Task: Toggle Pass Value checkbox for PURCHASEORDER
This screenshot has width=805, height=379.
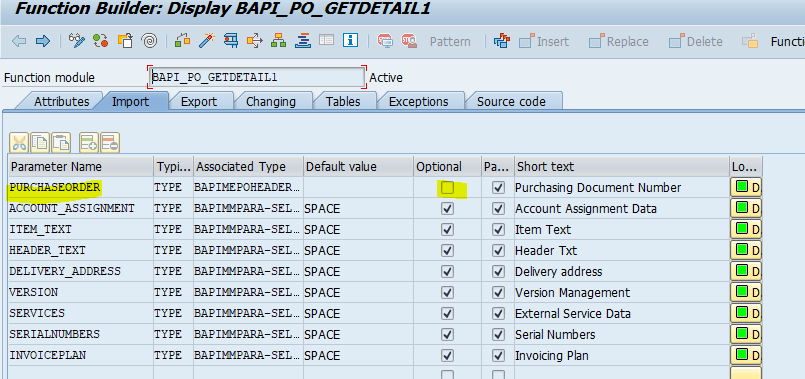Action: coord(498,187)
